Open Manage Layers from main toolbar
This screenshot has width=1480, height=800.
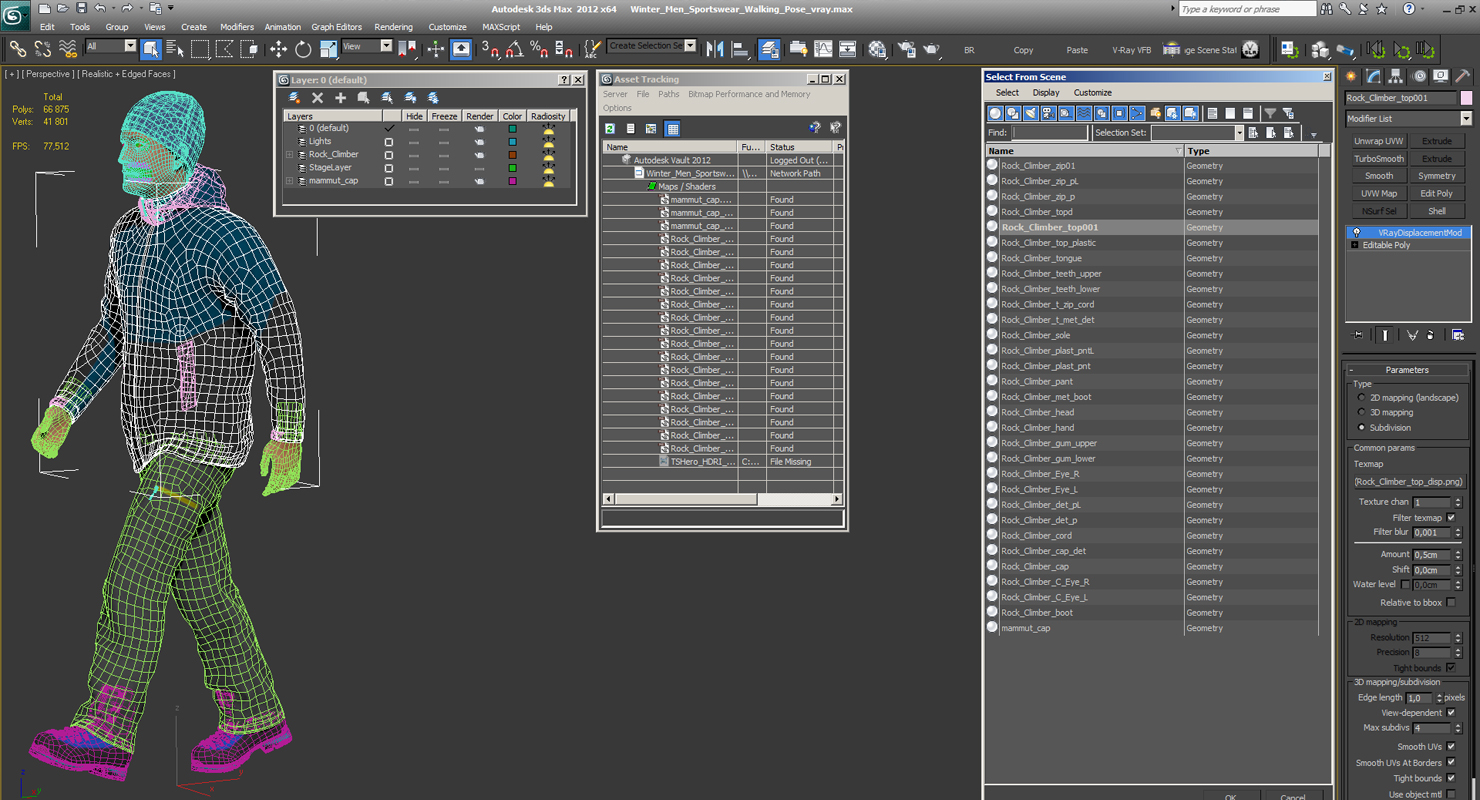tap(769, 48)
